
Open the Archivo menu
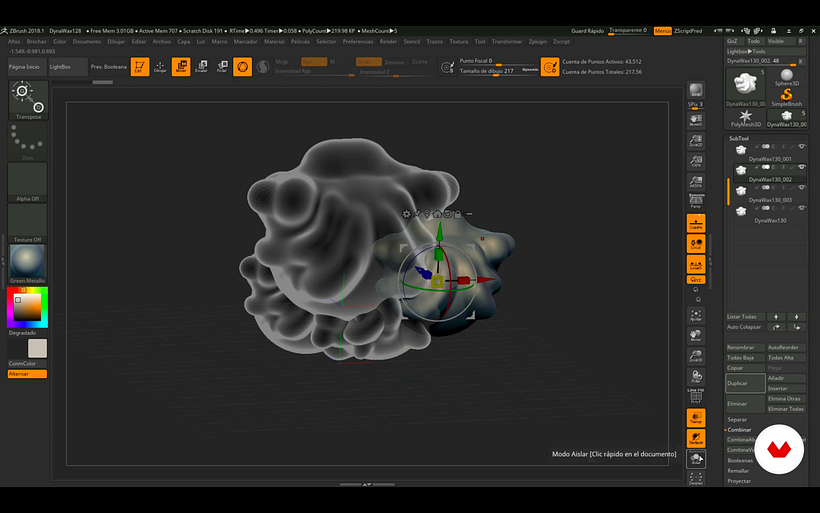pyautogui.click(x=162, y=41)
